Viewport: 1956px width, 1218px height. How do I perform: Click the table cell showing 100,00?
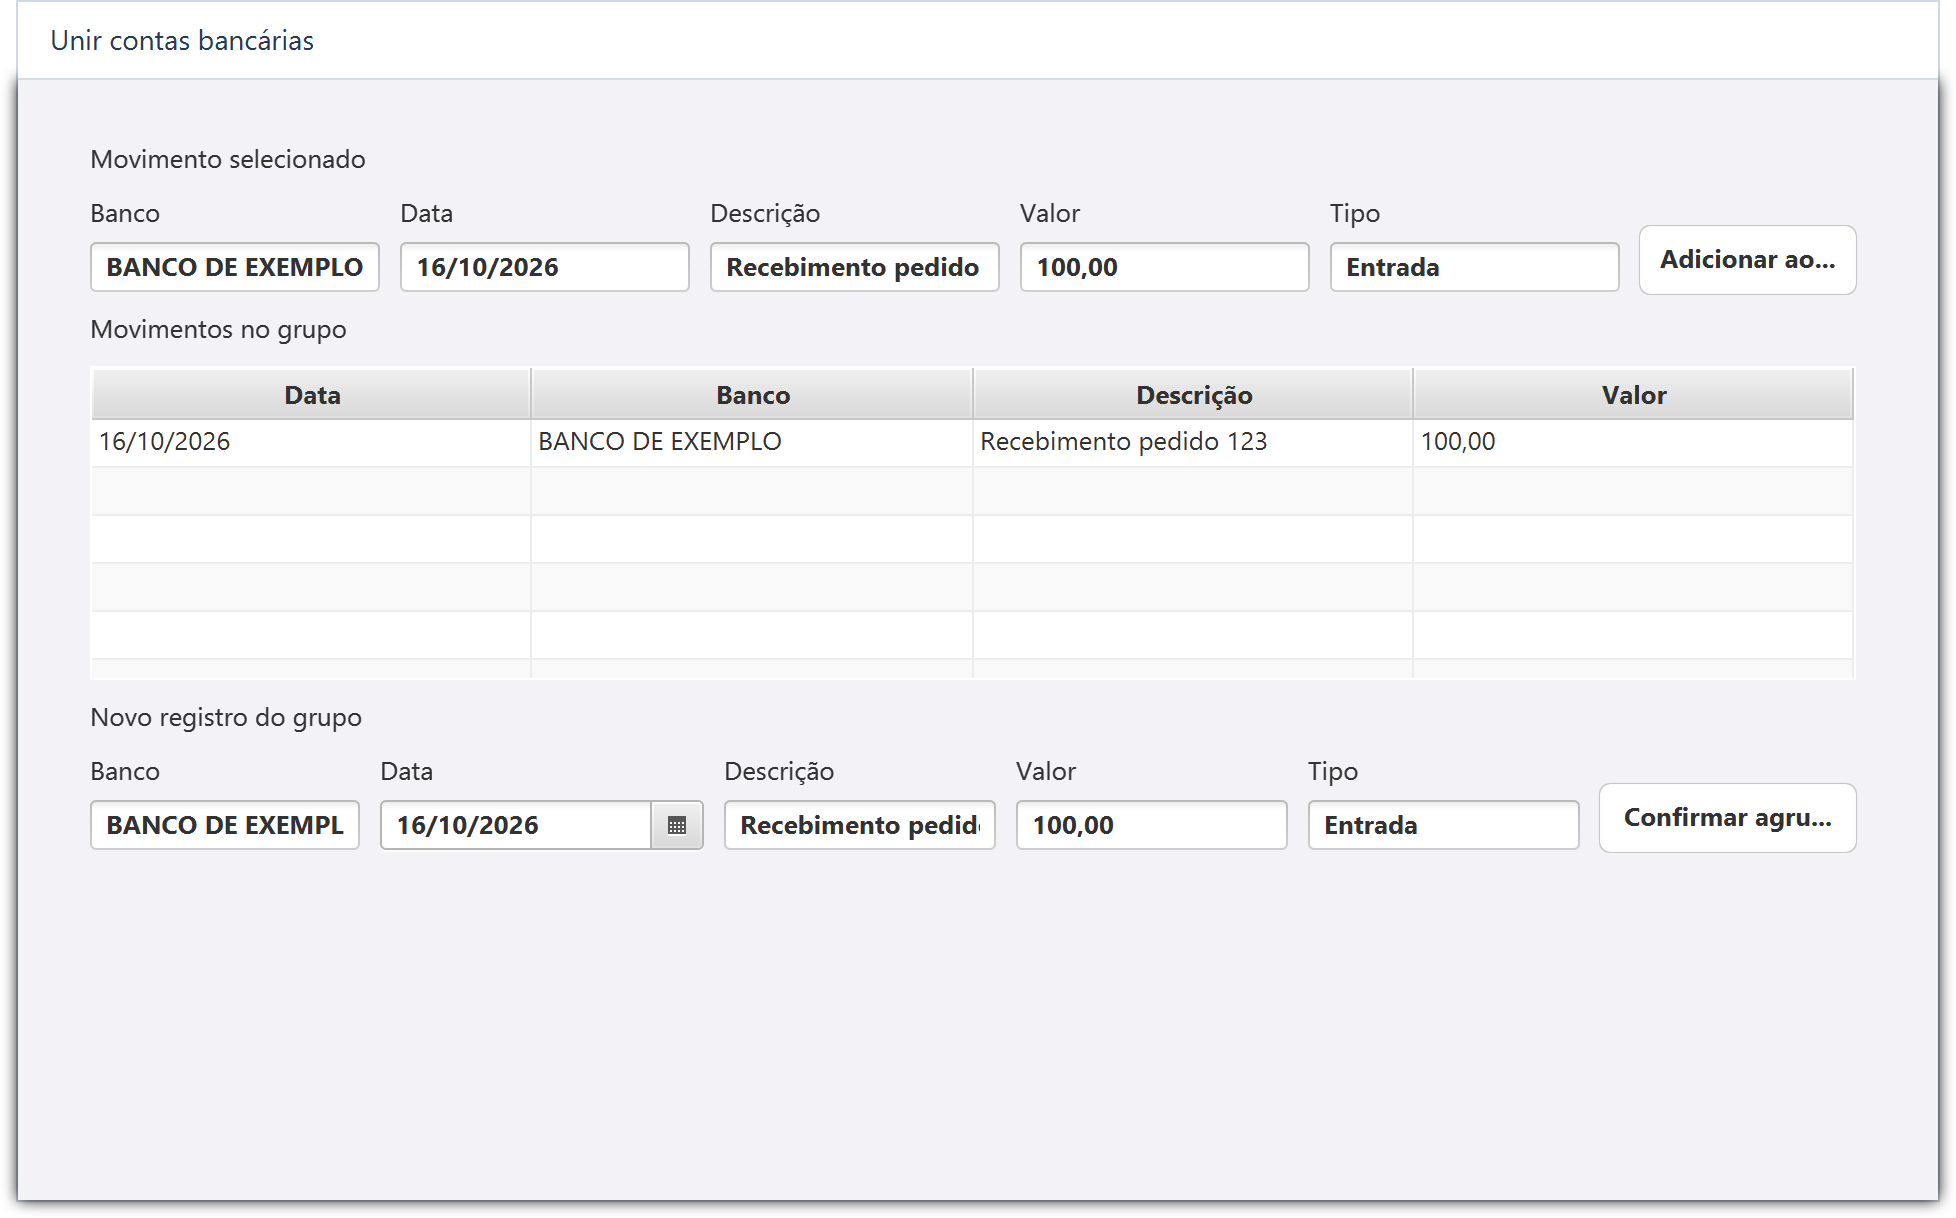coord(1633,442)
